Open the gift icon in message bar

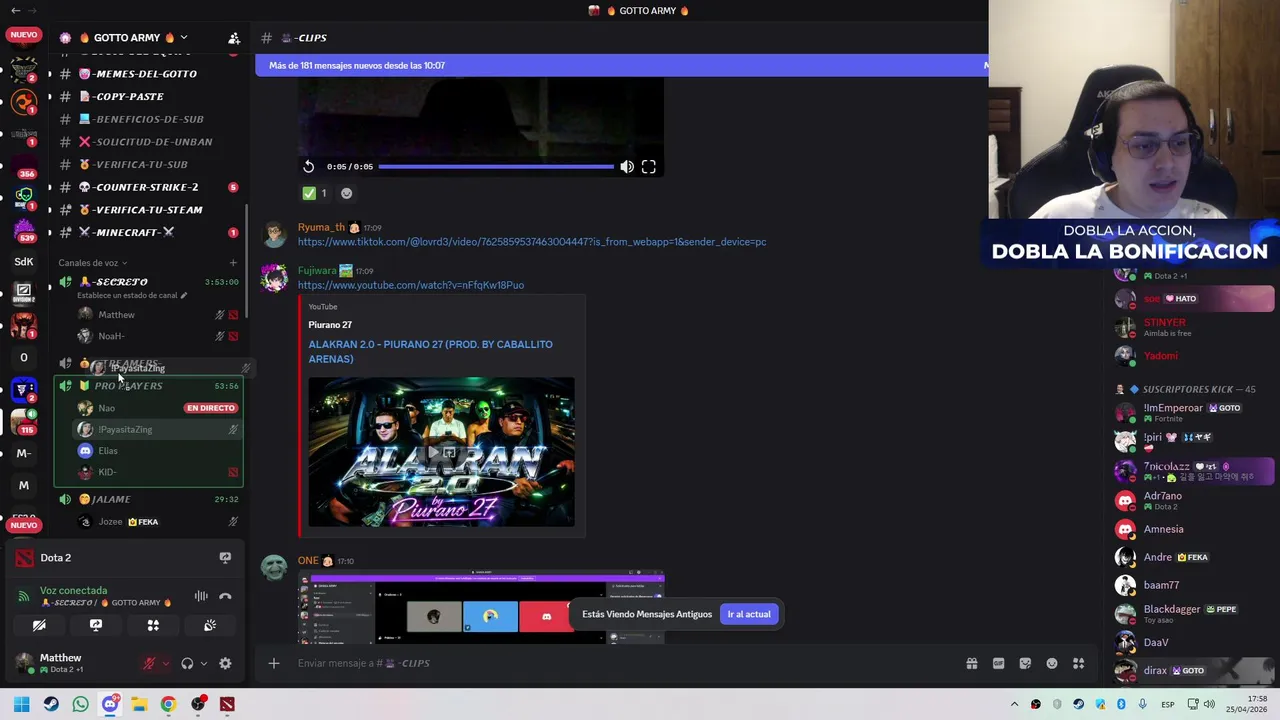(971, 663)
